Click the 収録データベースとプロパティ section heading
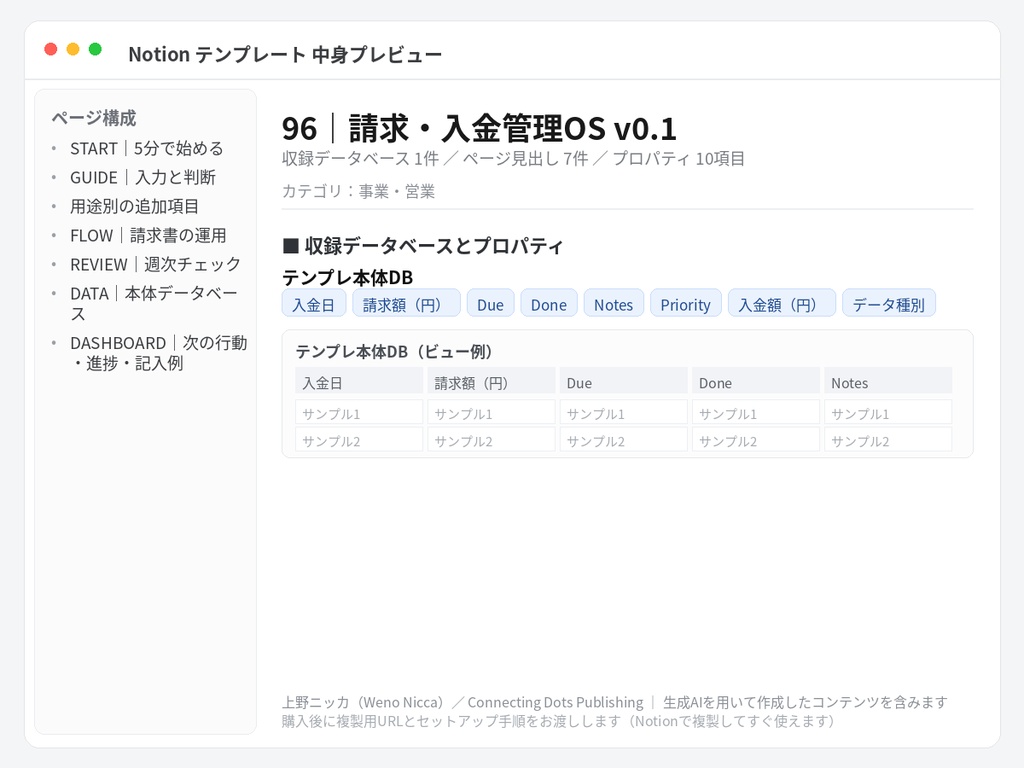Viewport: 1024px width, 768px height. coord(423,246)
